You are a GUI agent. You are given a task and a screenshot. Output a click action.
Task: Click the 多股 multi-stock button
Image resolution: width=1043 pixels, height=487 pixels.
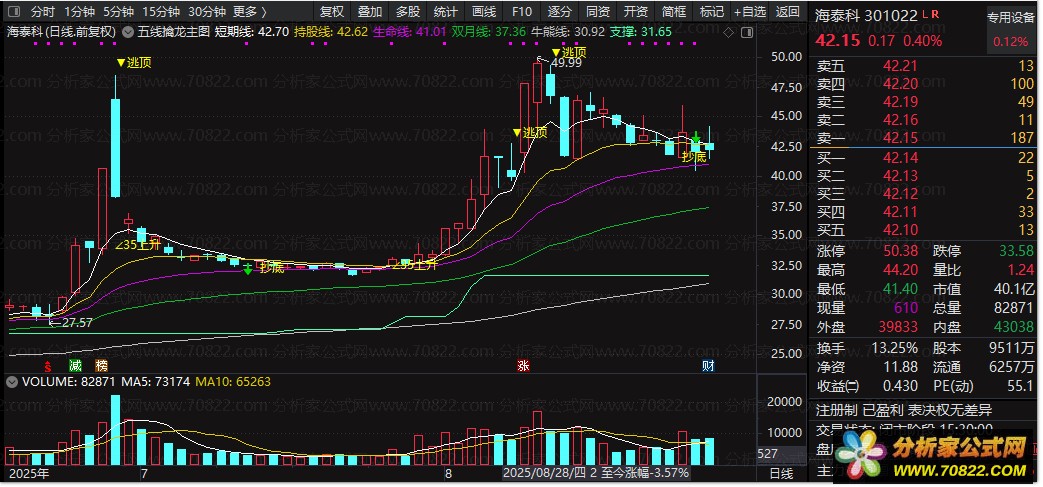[x=408, y=11]
